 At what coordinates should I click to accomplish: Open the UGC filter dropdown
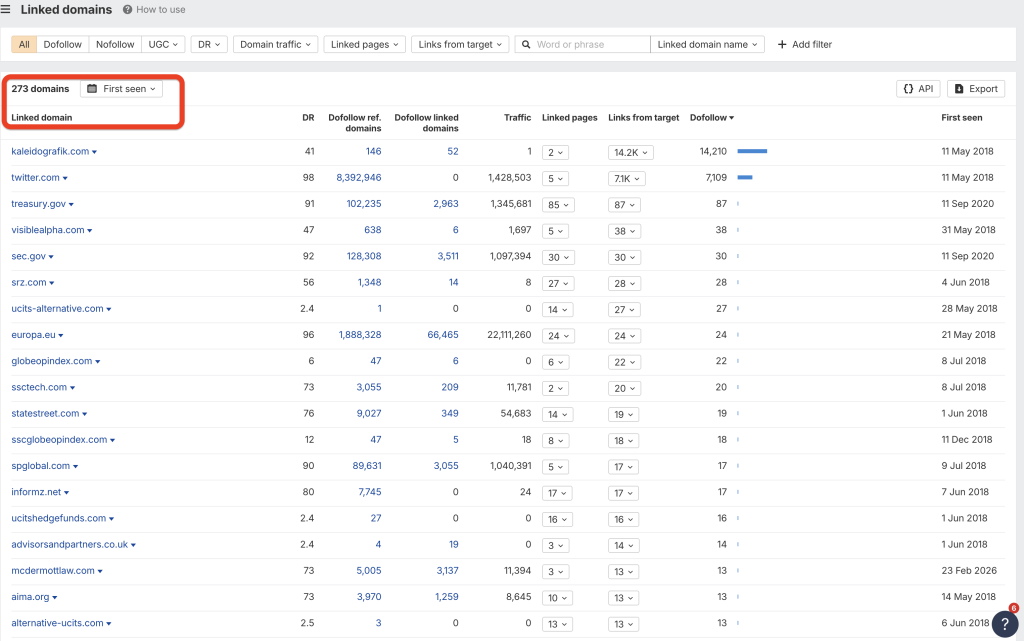point(163,44)
